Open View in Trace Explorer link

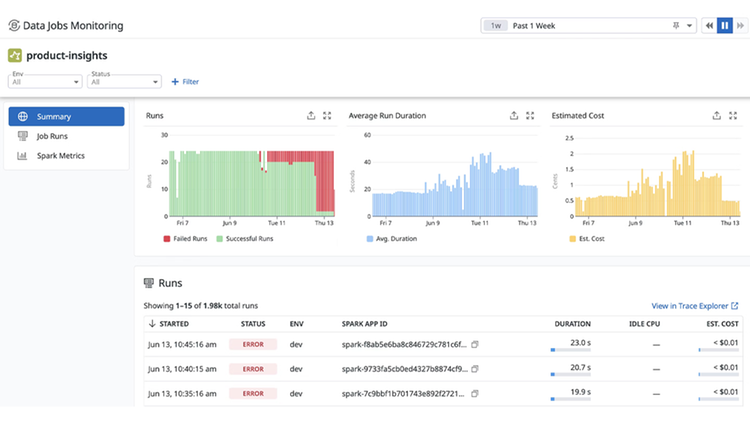(695, 306)
